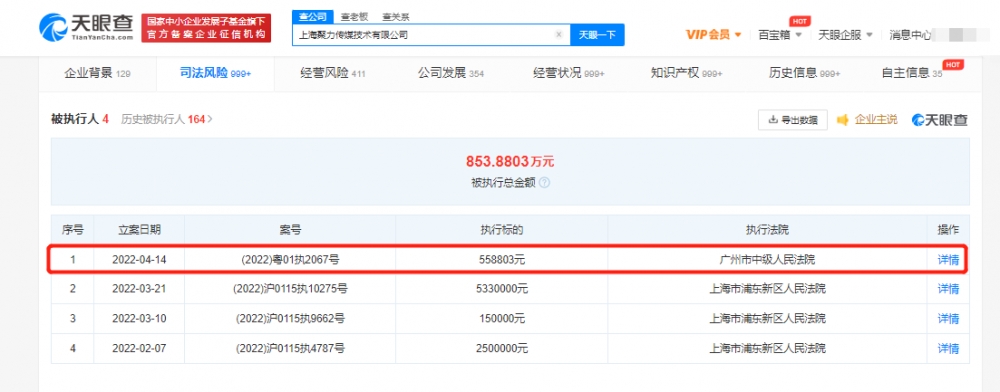Click the 天眼一下 search button
This screenshot has width=1000, height=392.
pyautogui.click(x=597, y=35)
